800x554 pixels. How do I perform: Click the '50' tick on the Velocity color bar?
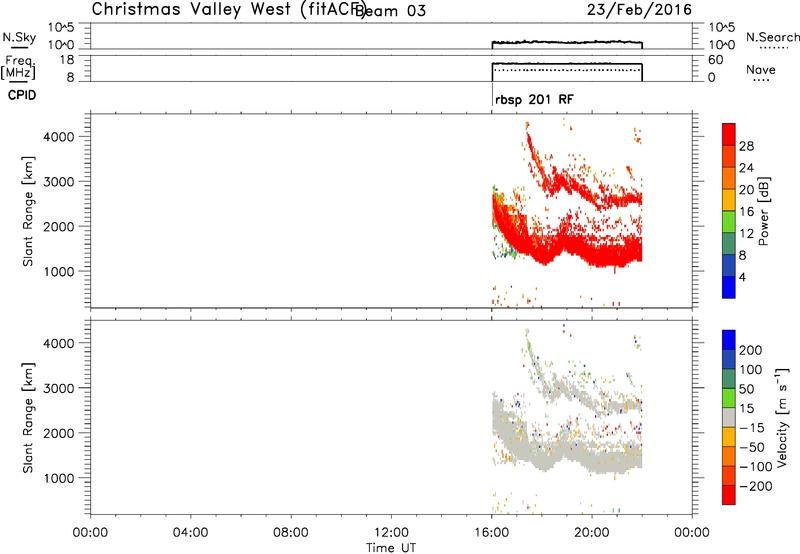[x=746, y=389]
